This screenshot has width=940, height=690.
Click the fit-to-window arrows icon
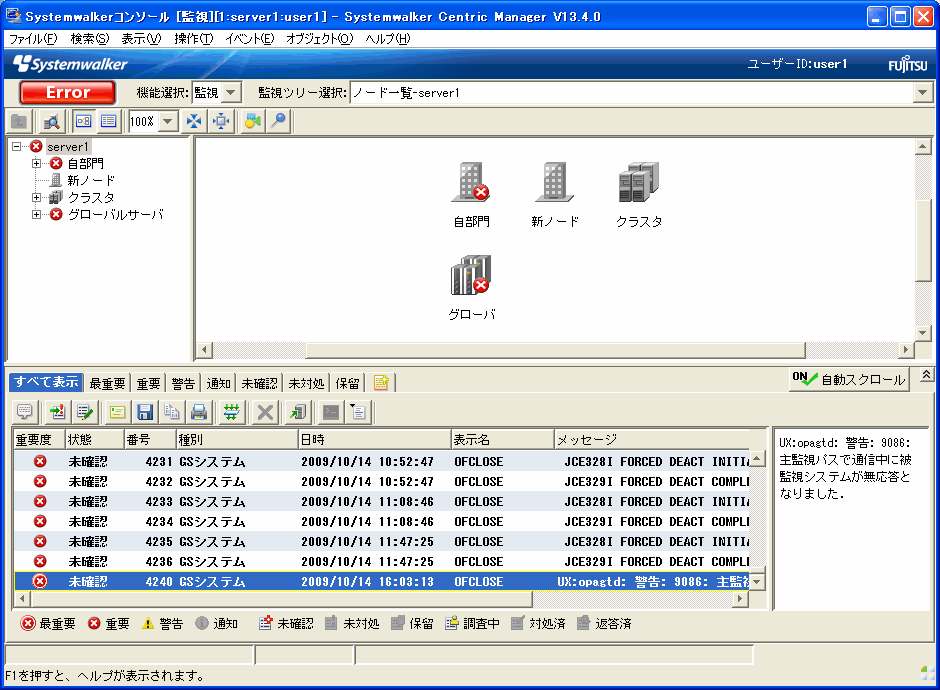click(194, 122)
